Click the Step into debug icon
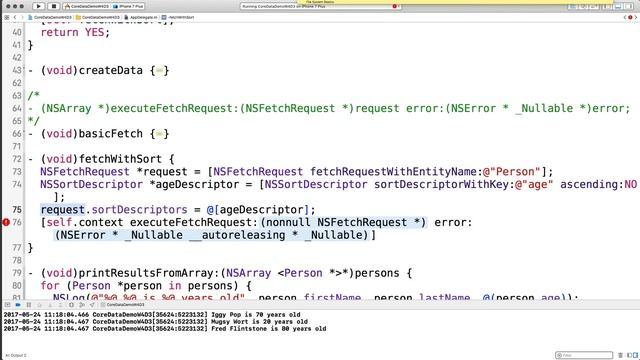Image resolution: width=640 pixels, height=360 pixels. (50, 305)
